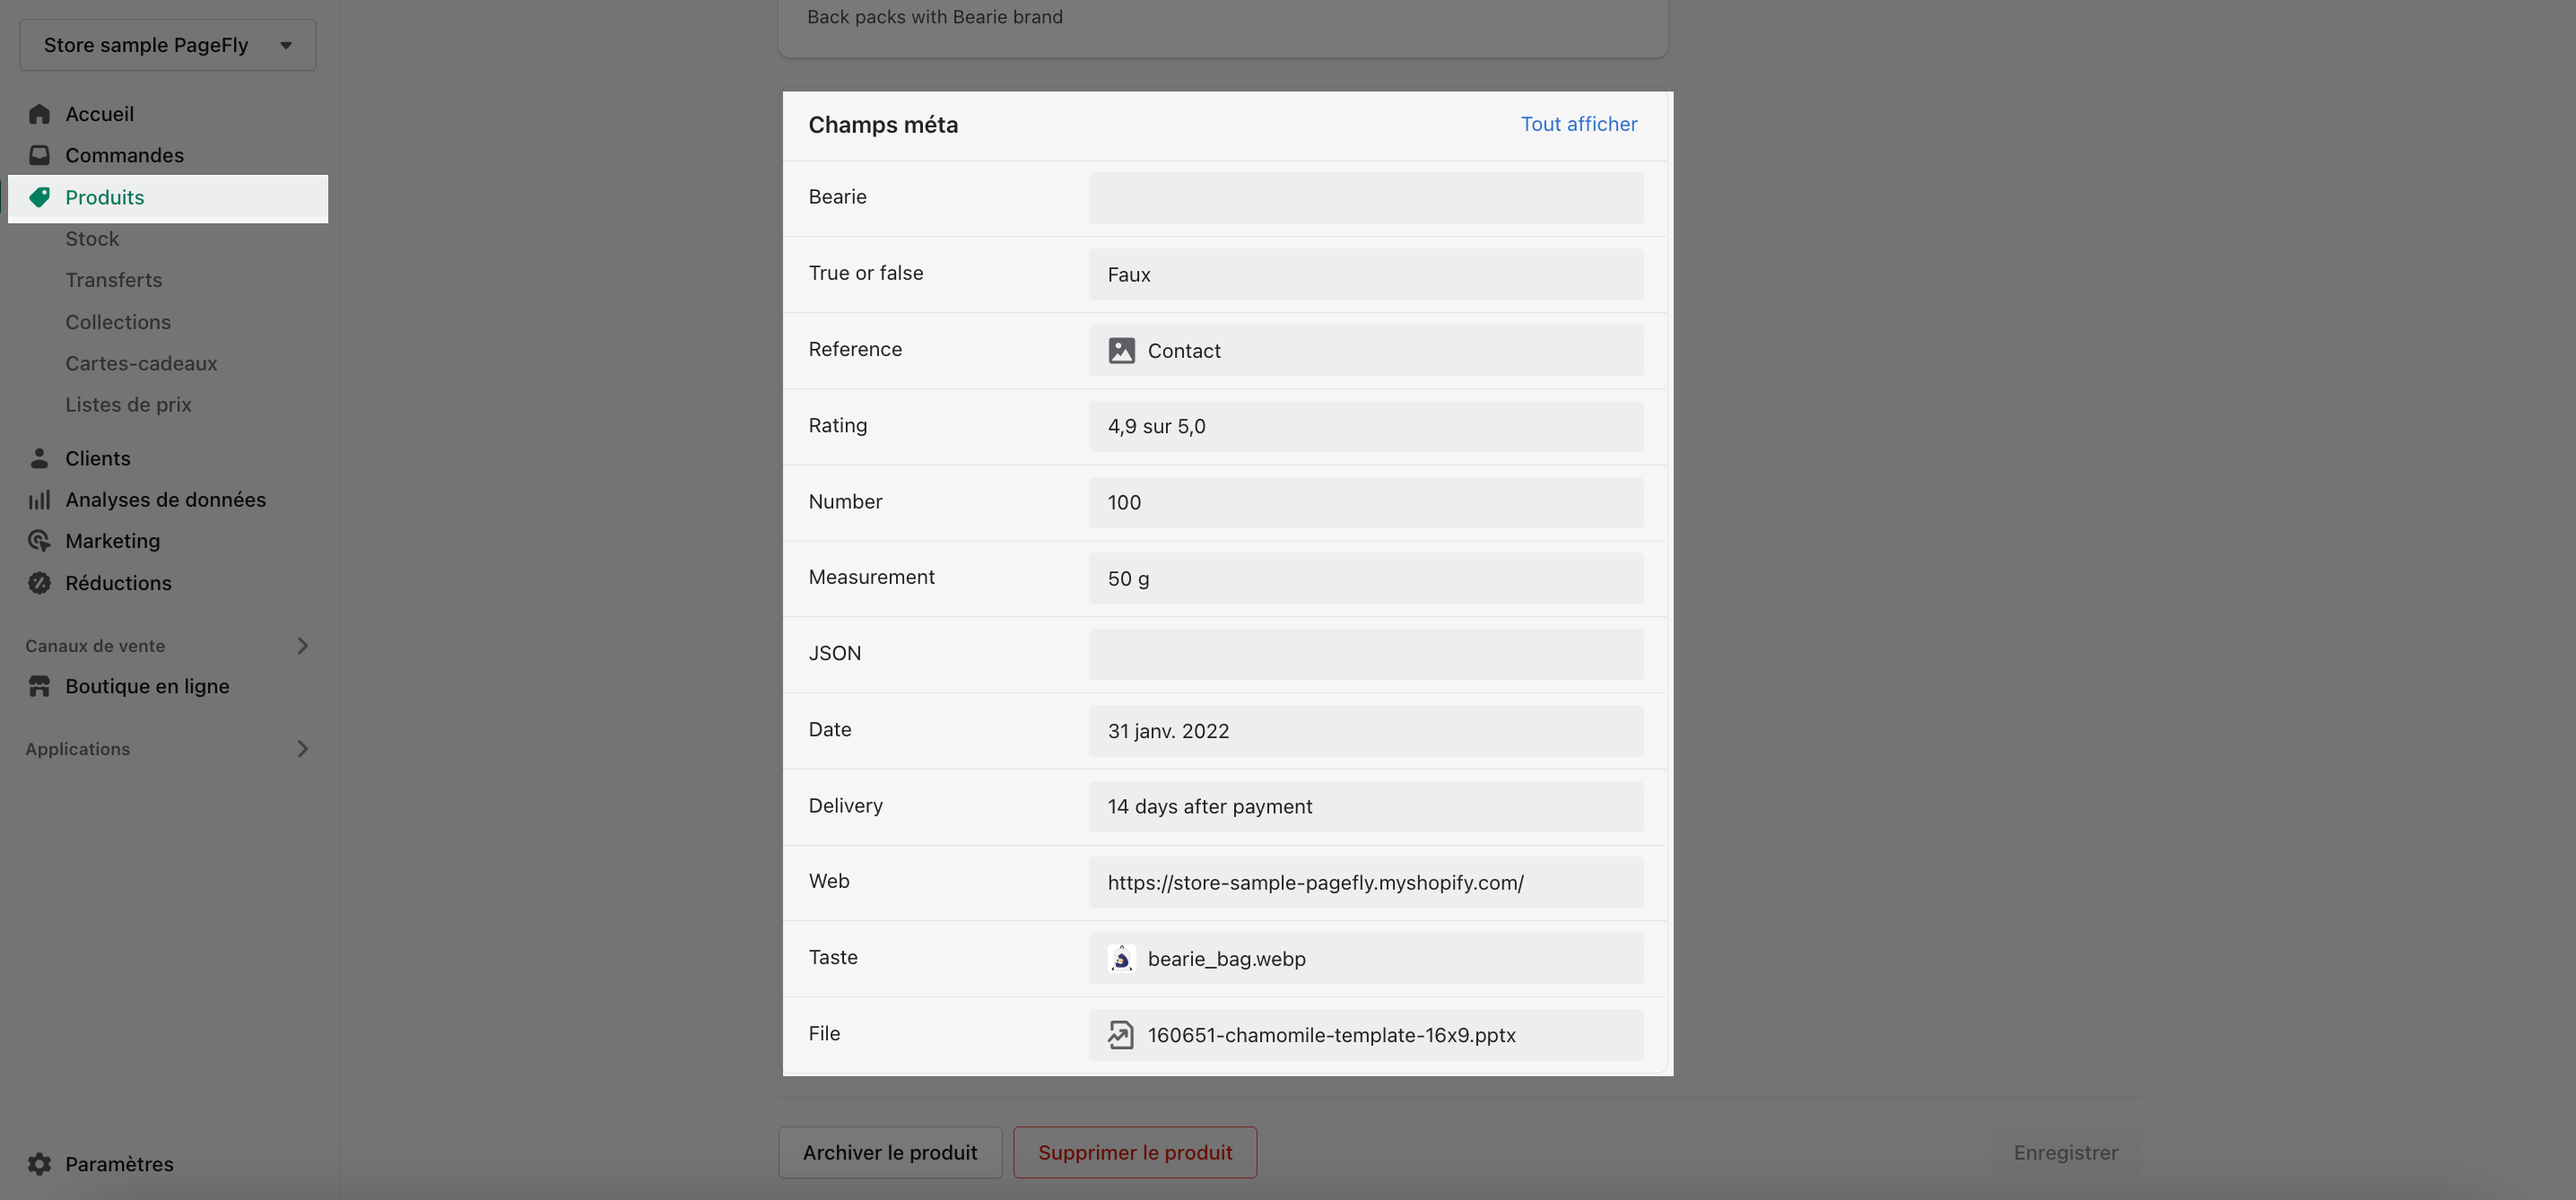Click Supprimer le produit button

[x=1135, y=1153]
